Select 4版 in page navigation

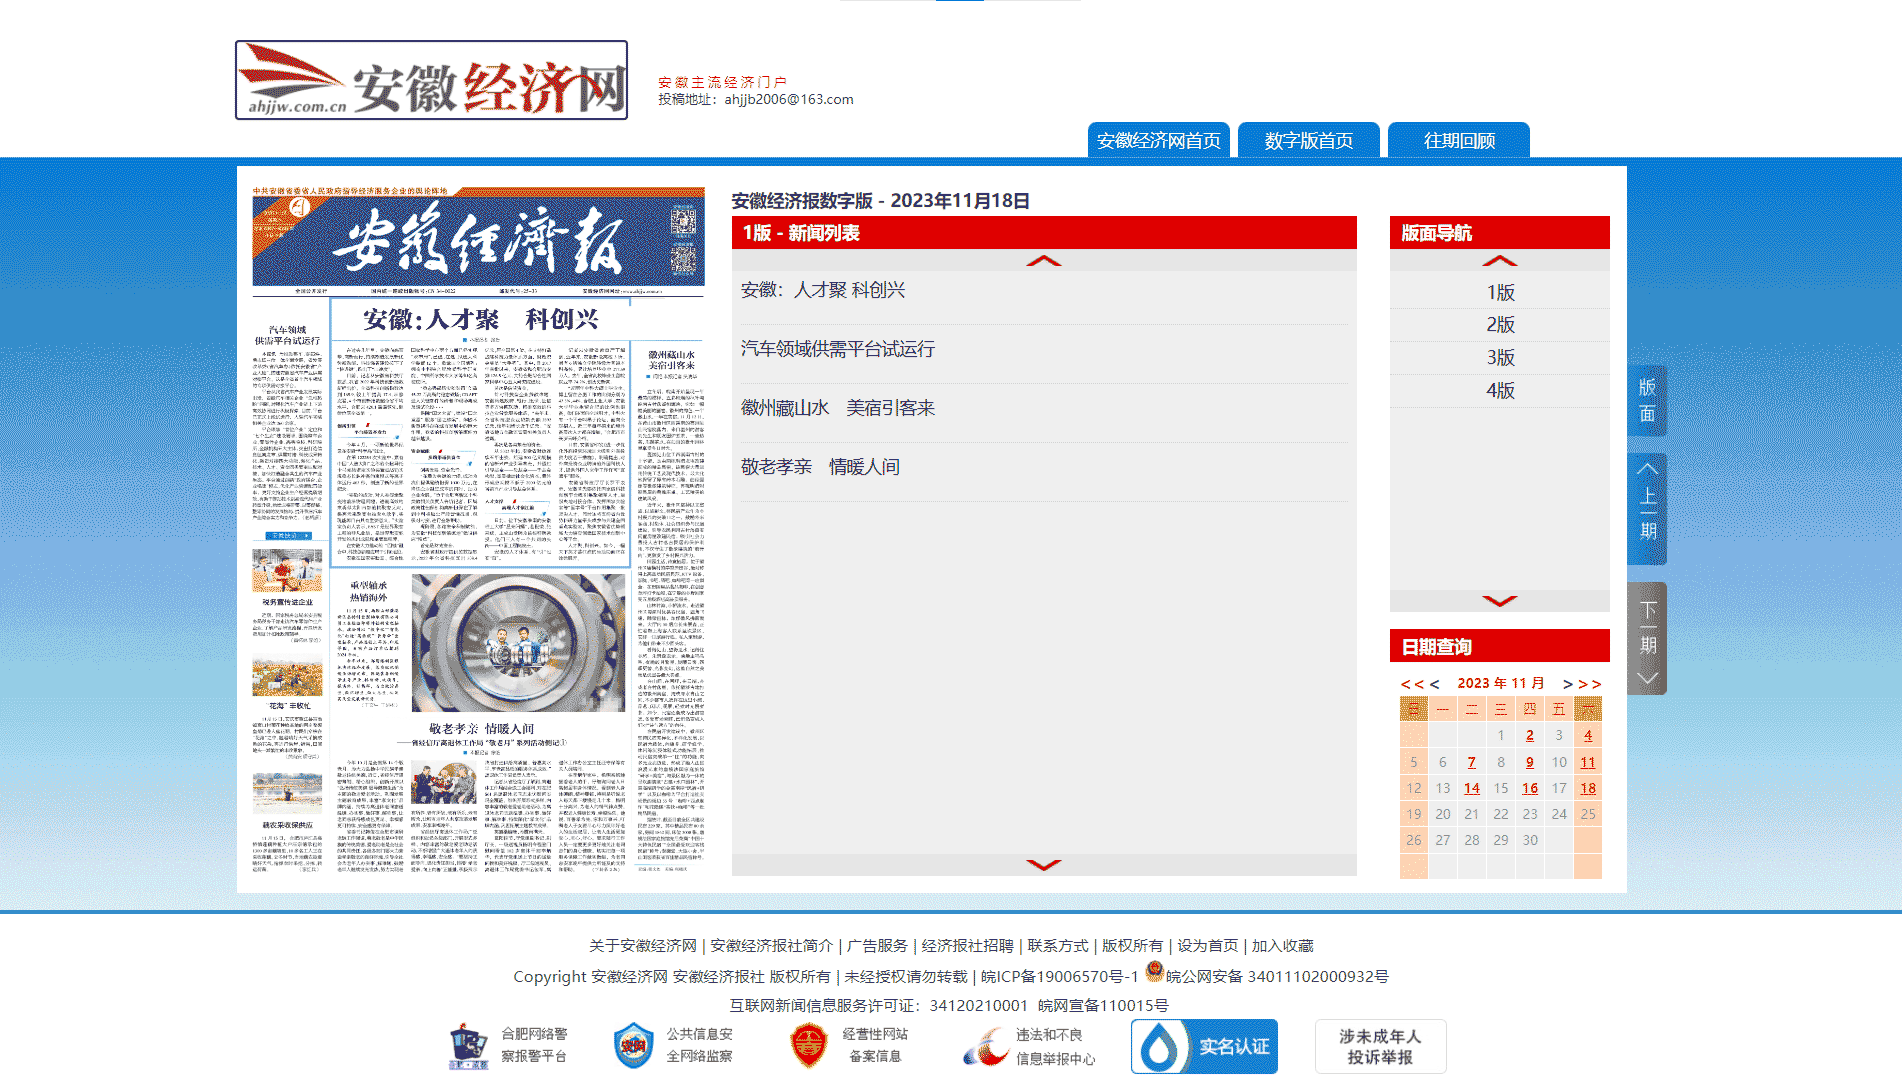[1500, 391]
